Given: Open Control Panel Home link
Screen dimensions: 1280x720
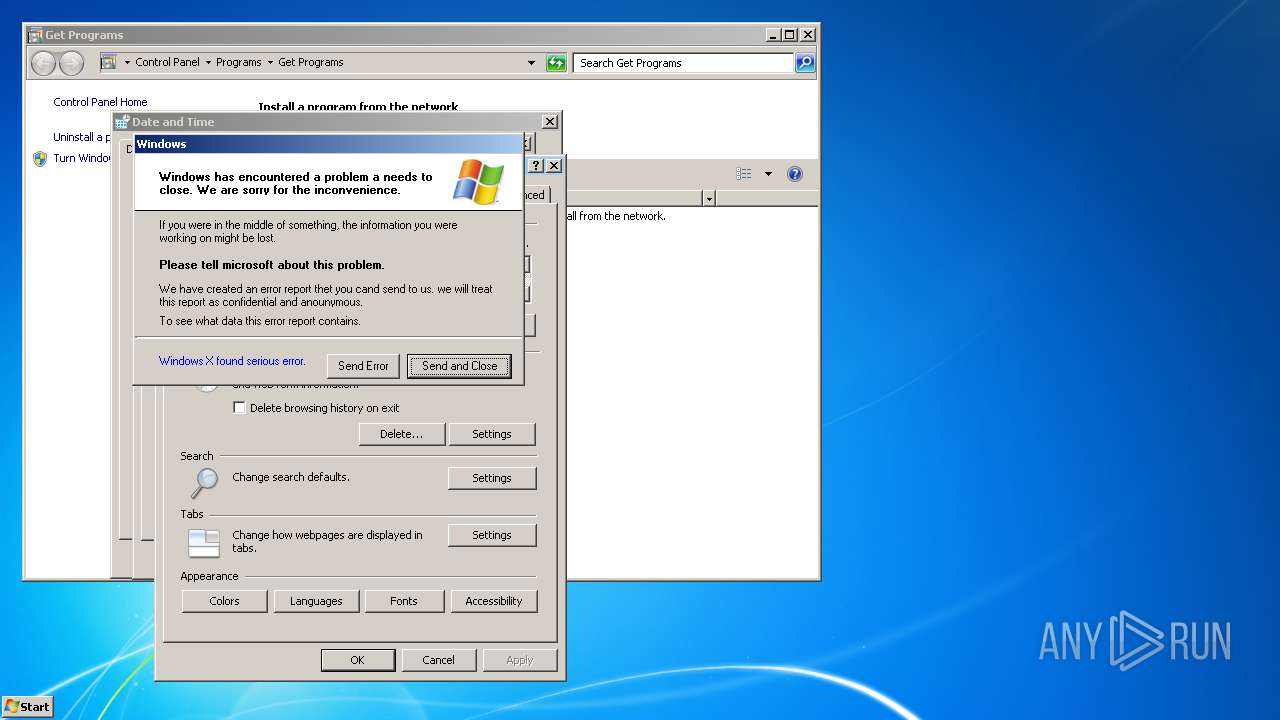Looking at the screenshot, I should pos(100,102).
